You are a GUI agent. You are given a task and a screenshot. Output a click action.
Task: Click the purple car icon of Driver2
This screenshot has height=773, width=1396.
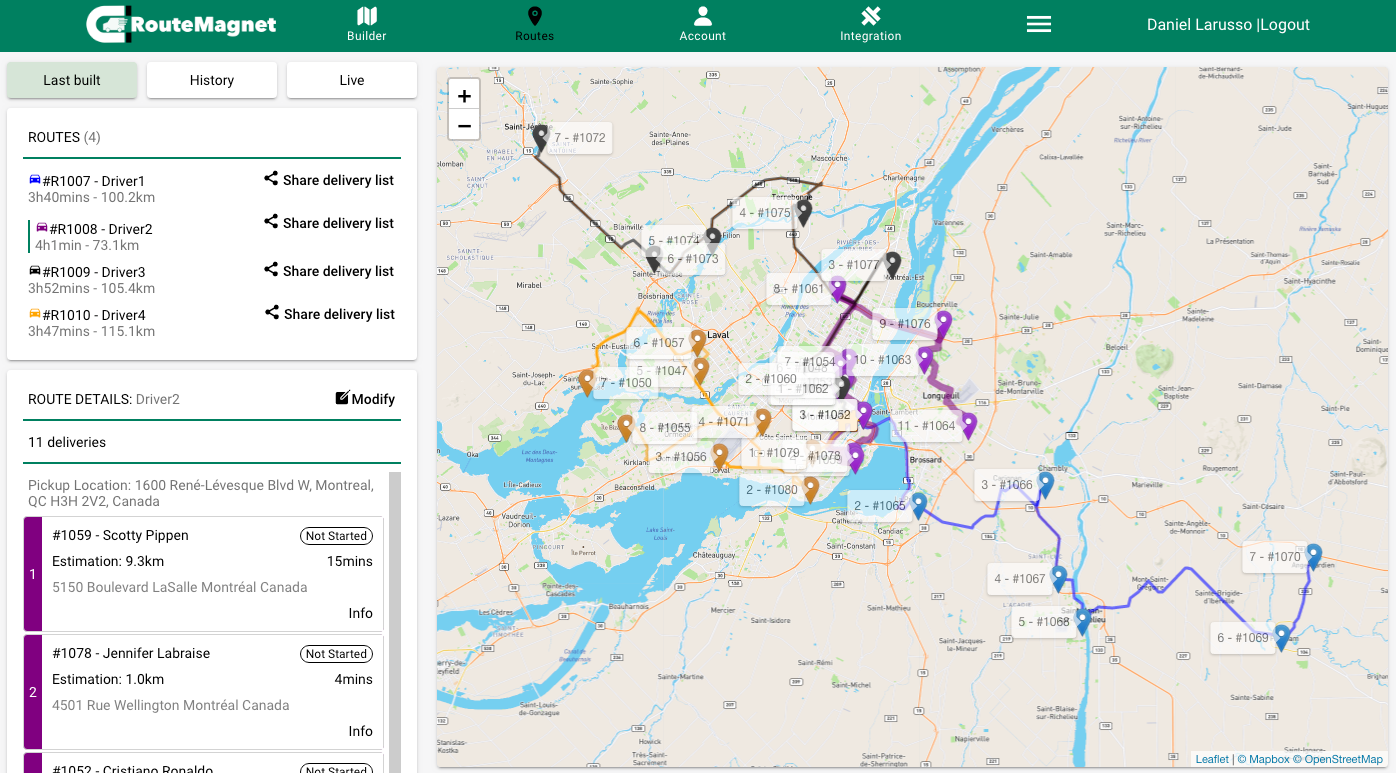coord(42,228)
